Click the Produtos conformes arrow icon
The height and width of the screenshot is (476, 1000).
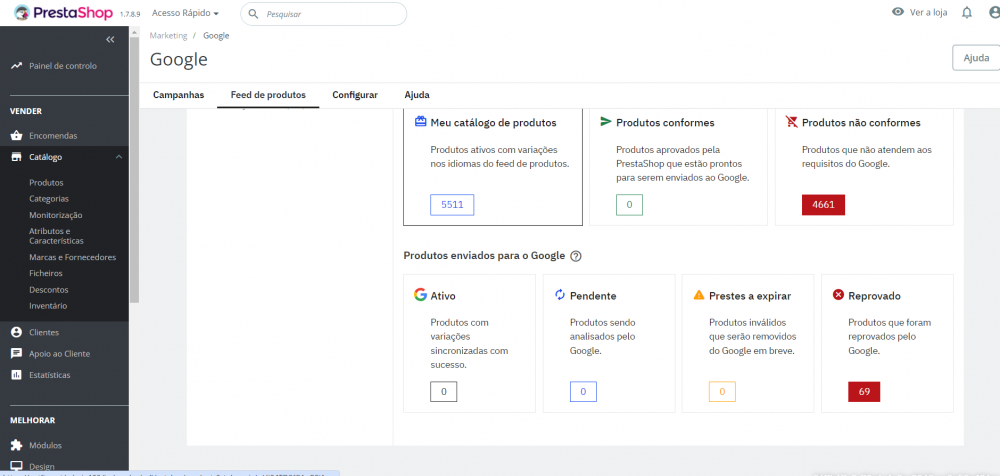606,122
